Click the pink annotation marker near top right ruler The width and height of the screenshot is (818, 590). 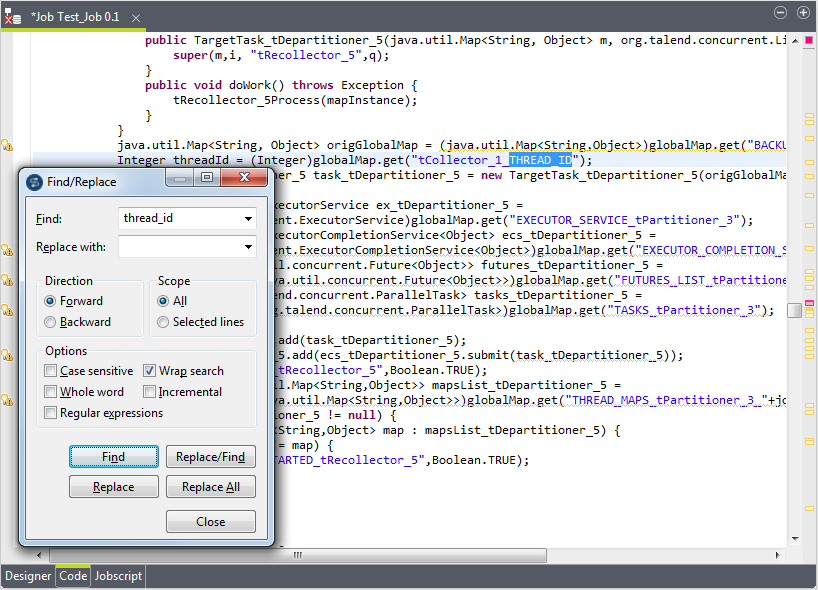(x=808, y=39)
